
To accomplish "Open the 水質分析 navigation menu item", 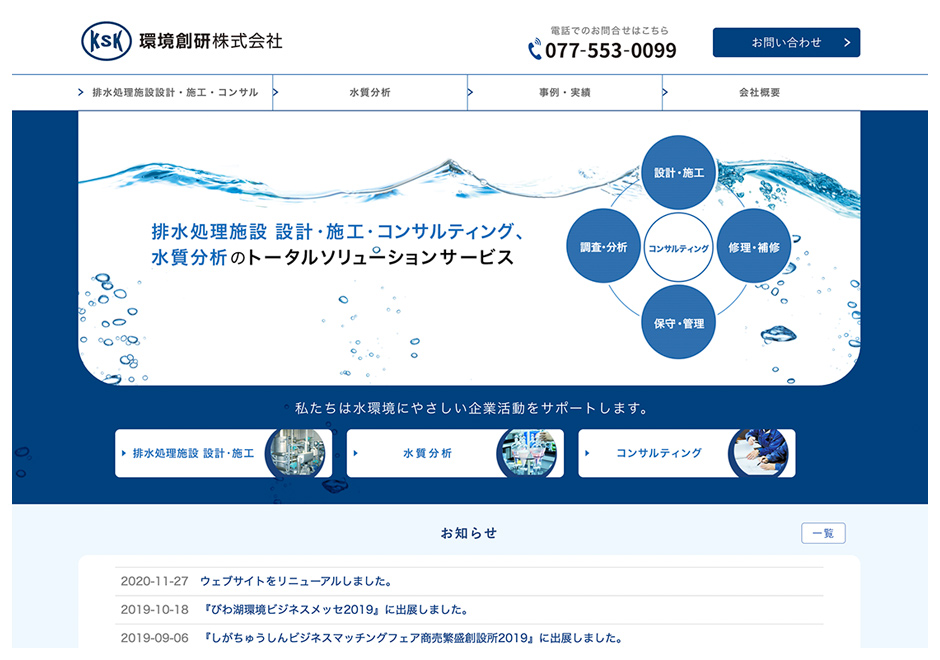I will [370, 92].
